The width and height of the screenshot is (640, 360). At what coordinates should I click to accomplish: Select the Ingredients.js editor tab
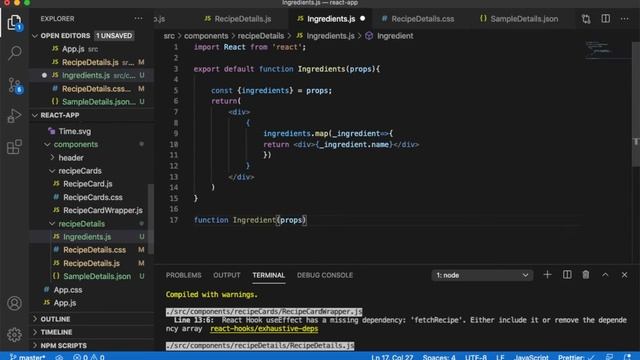pos(331,19)
